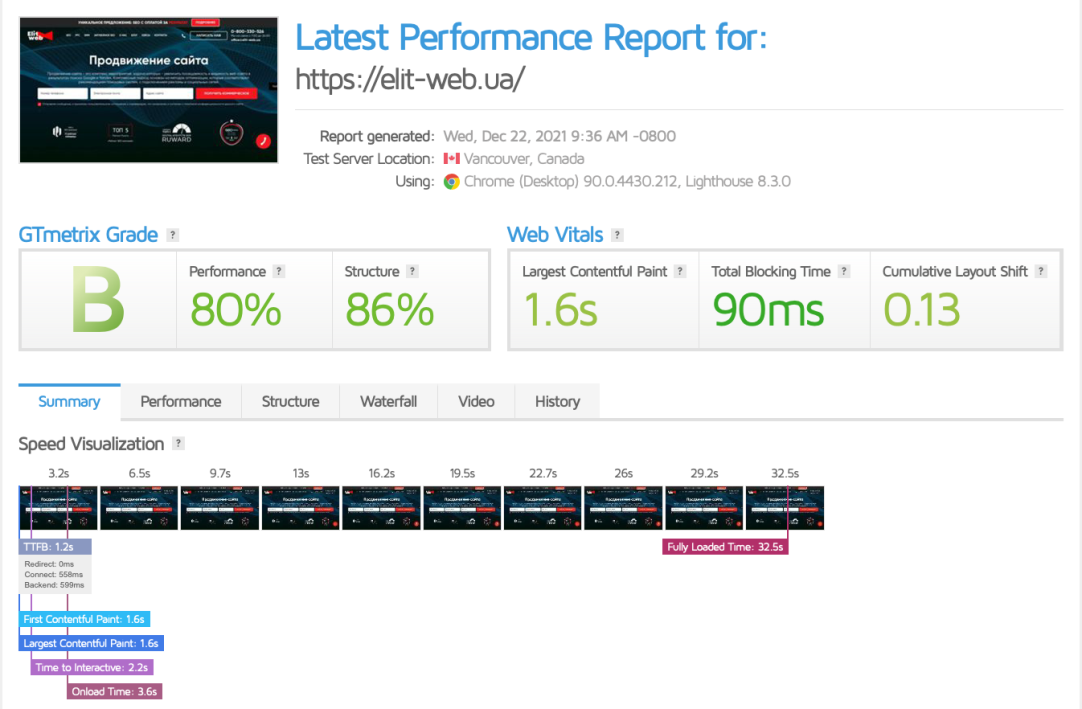Select the 16.2s filmstrip frame
Viewport: 1082px width, 709px height.
381,507
